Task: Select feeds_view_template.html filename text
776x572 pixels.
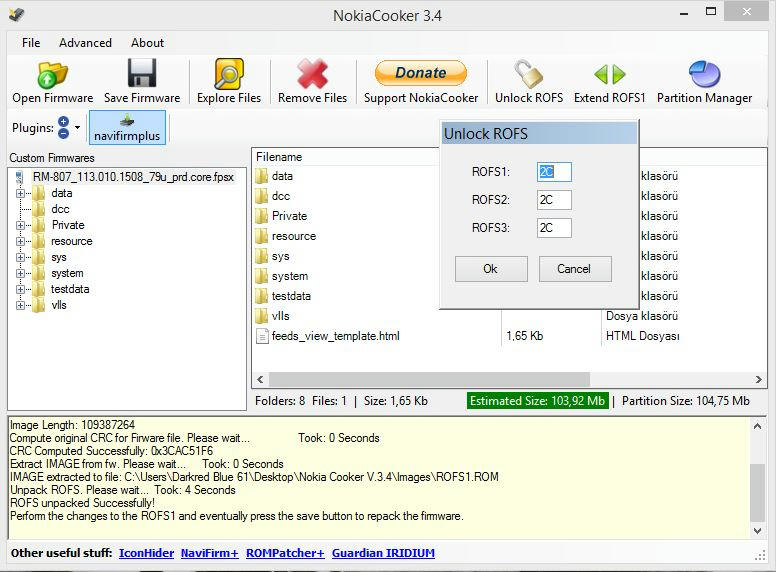Action: (336, 336)
